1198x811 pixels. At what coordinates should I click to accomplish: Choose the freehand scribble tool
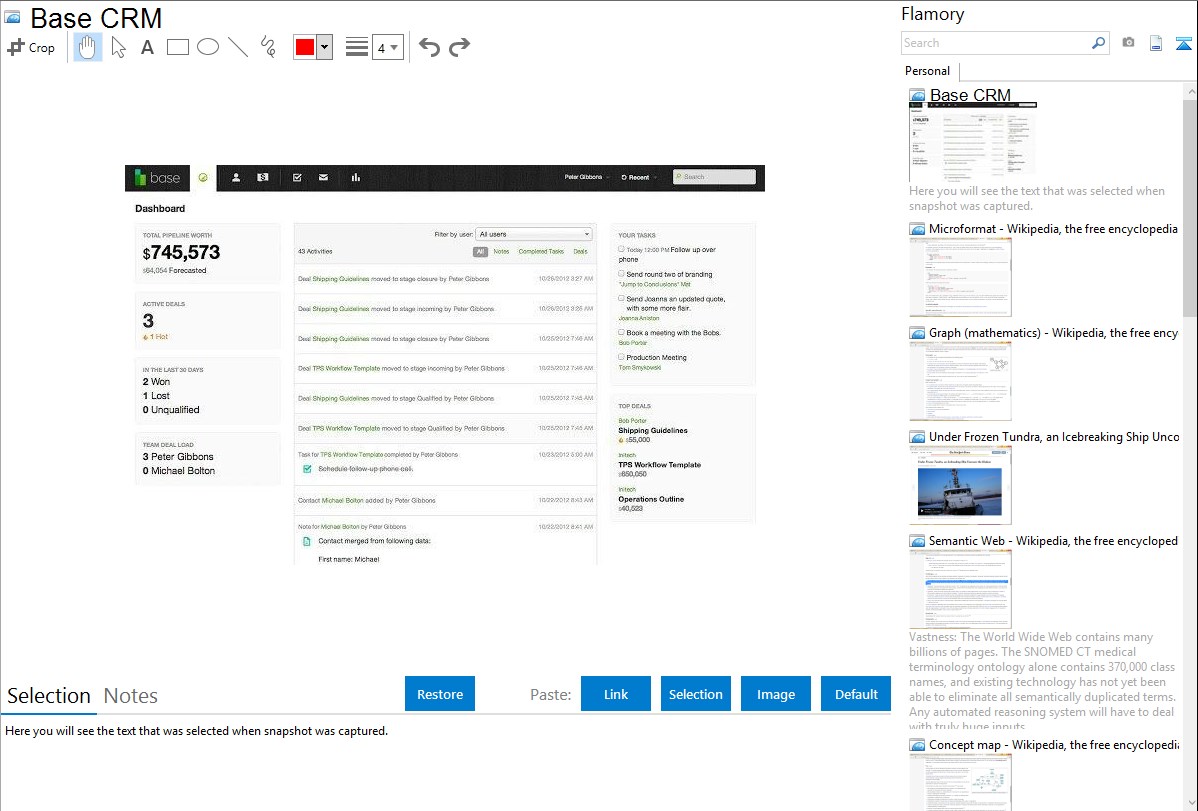[268, 47]
